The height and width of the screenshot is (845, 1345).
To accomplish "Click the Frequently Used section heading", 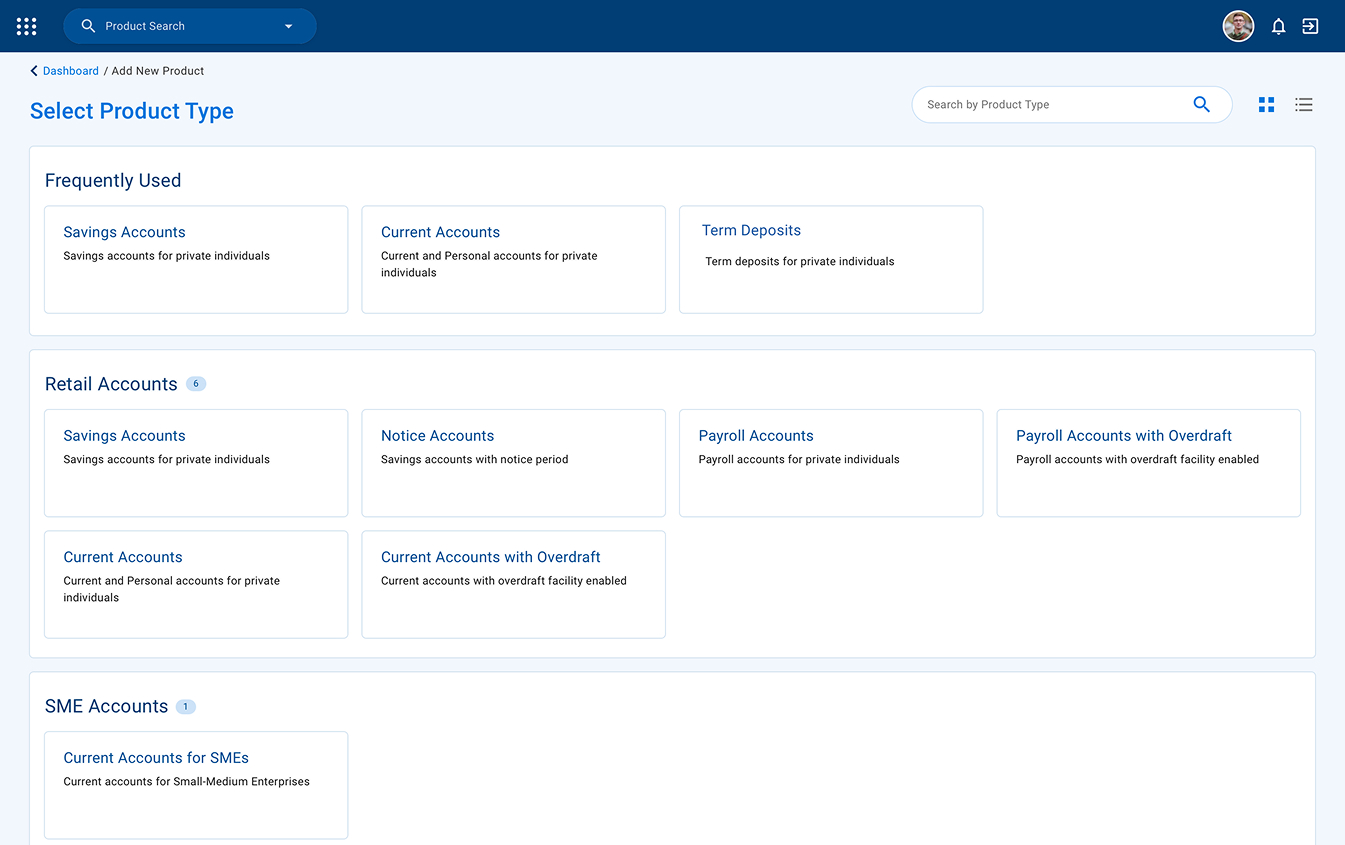I will (113, 181).
